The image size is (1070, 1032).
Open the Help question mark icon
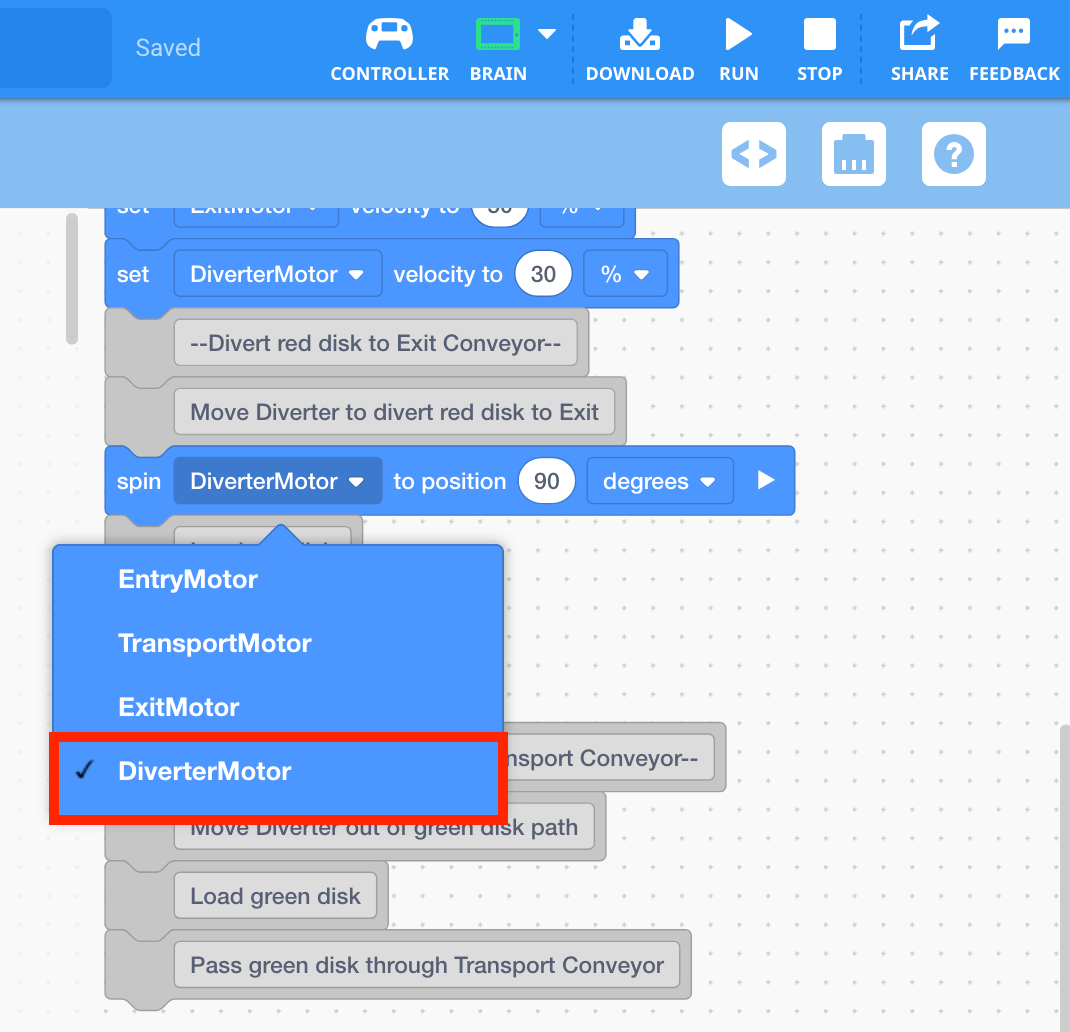(954, 154)
